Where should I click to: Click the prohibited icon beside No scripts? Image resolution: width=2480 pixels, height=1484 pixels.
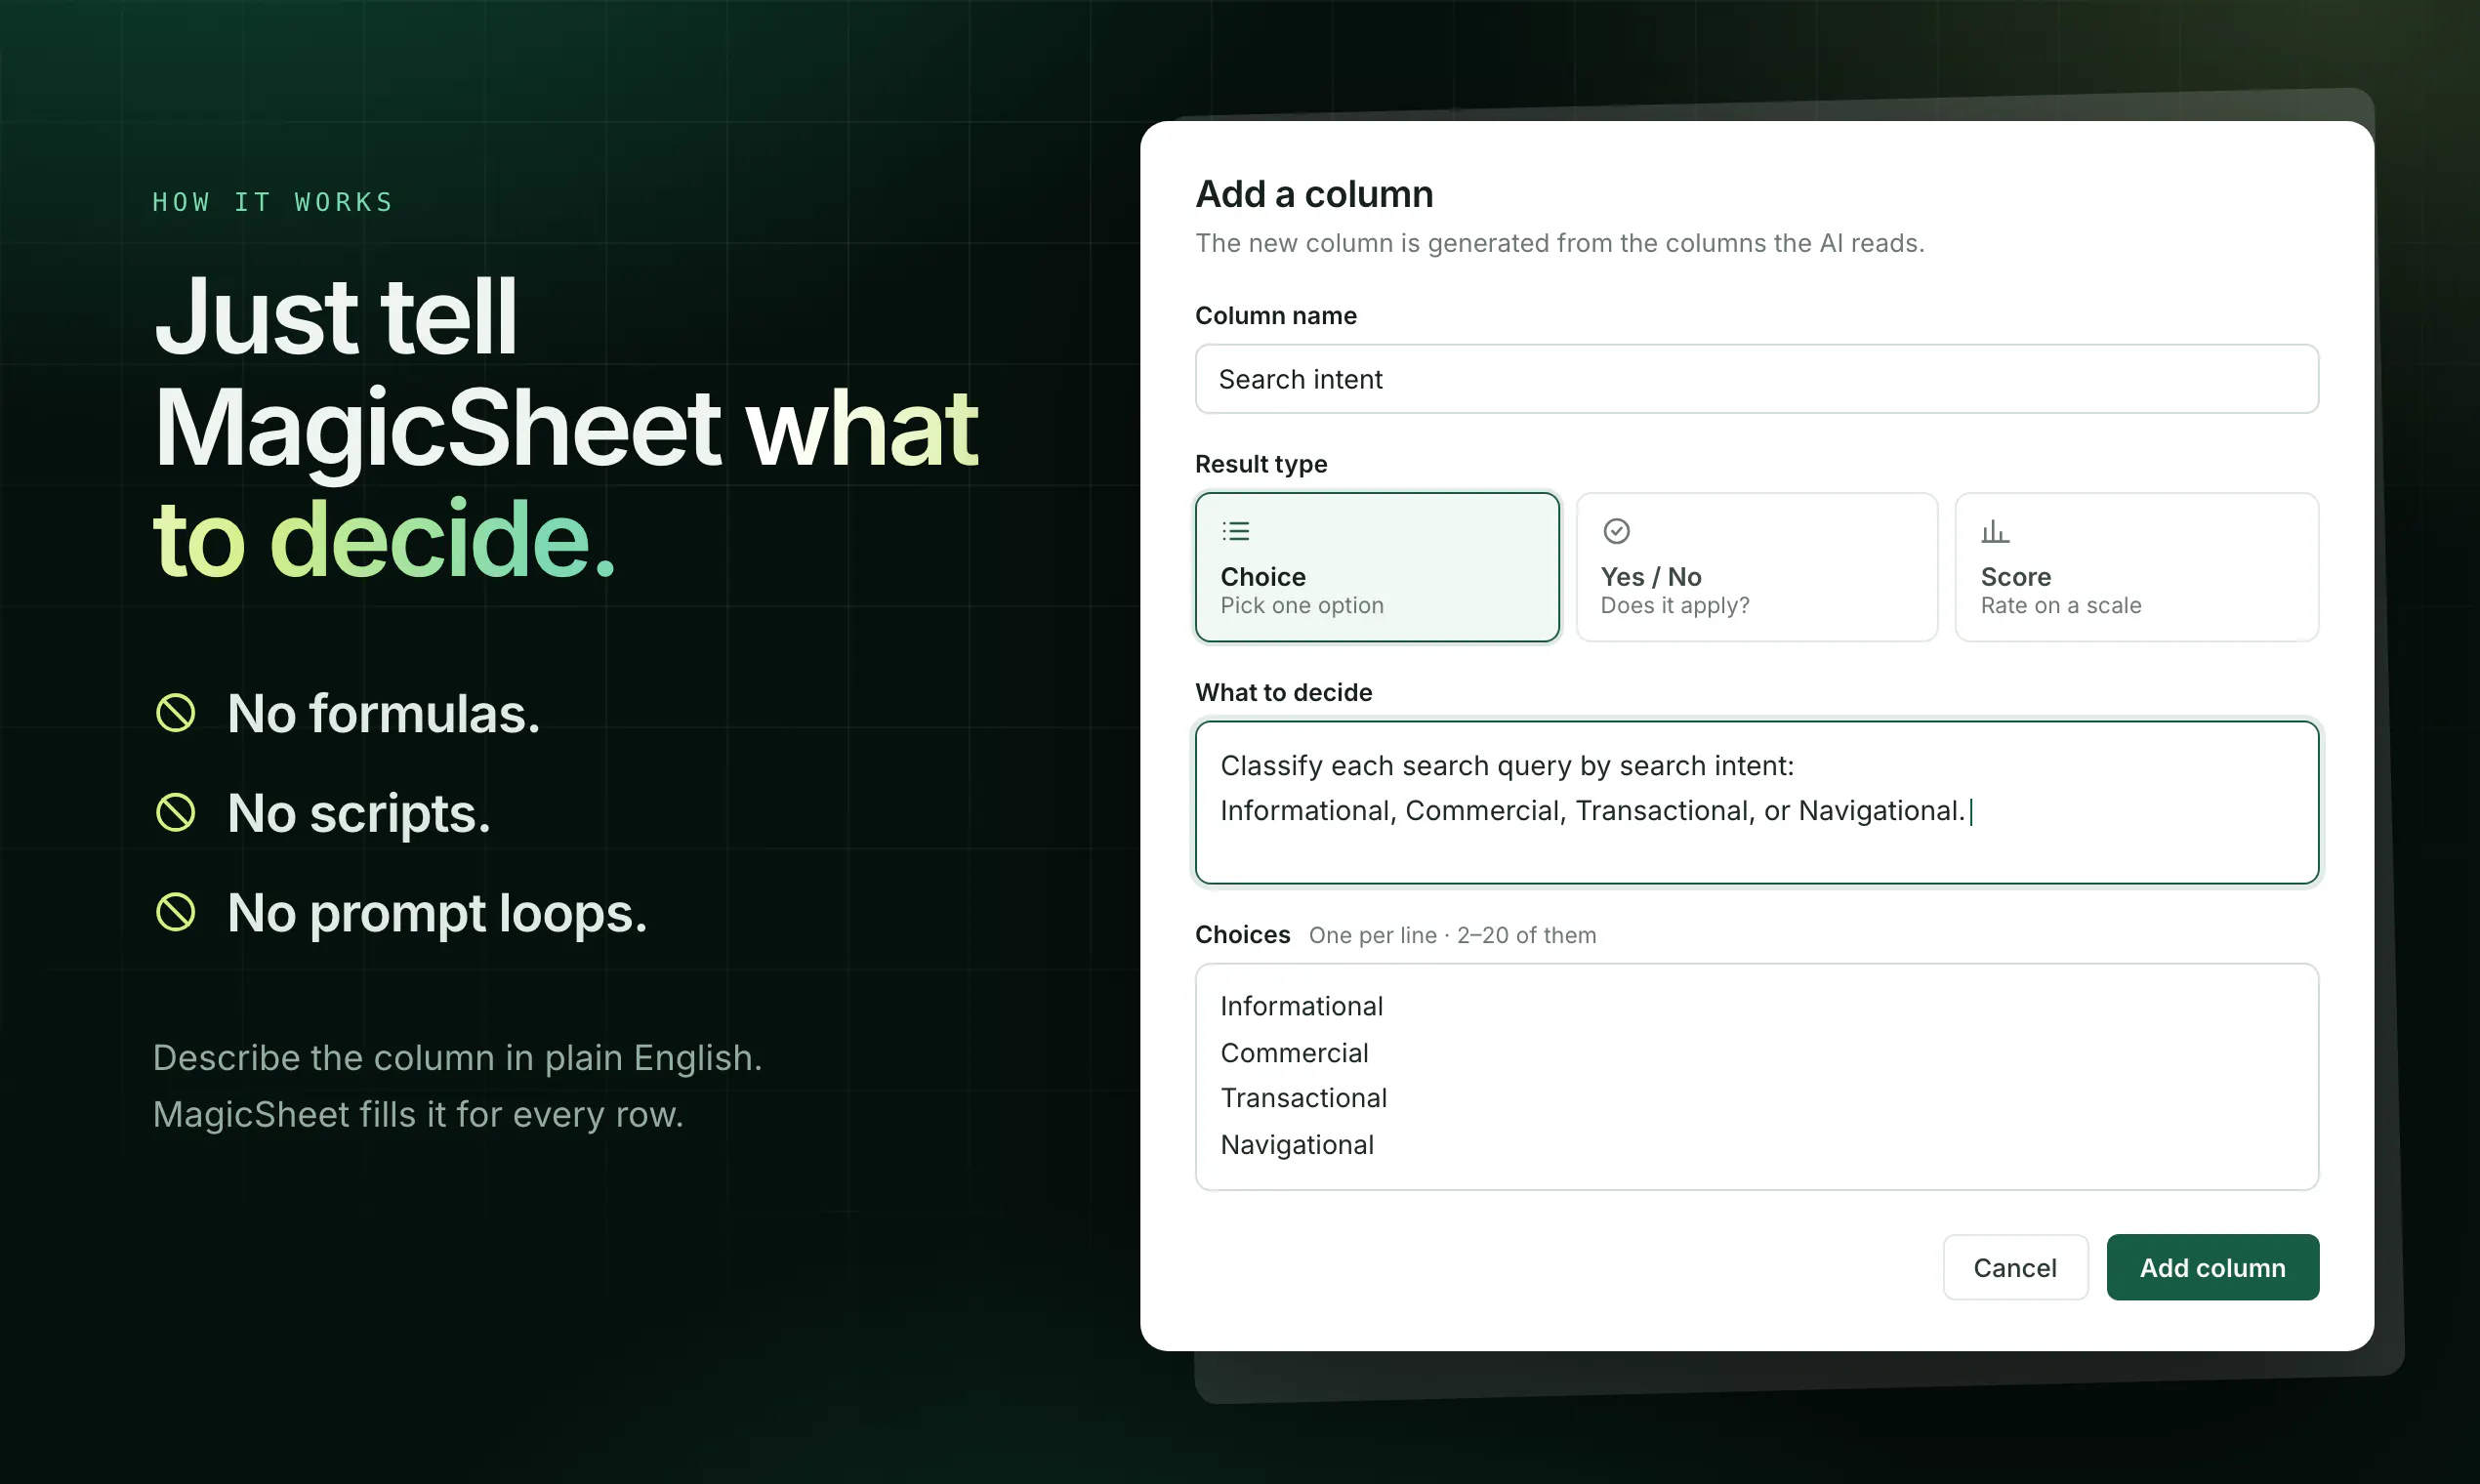(176, 813)
